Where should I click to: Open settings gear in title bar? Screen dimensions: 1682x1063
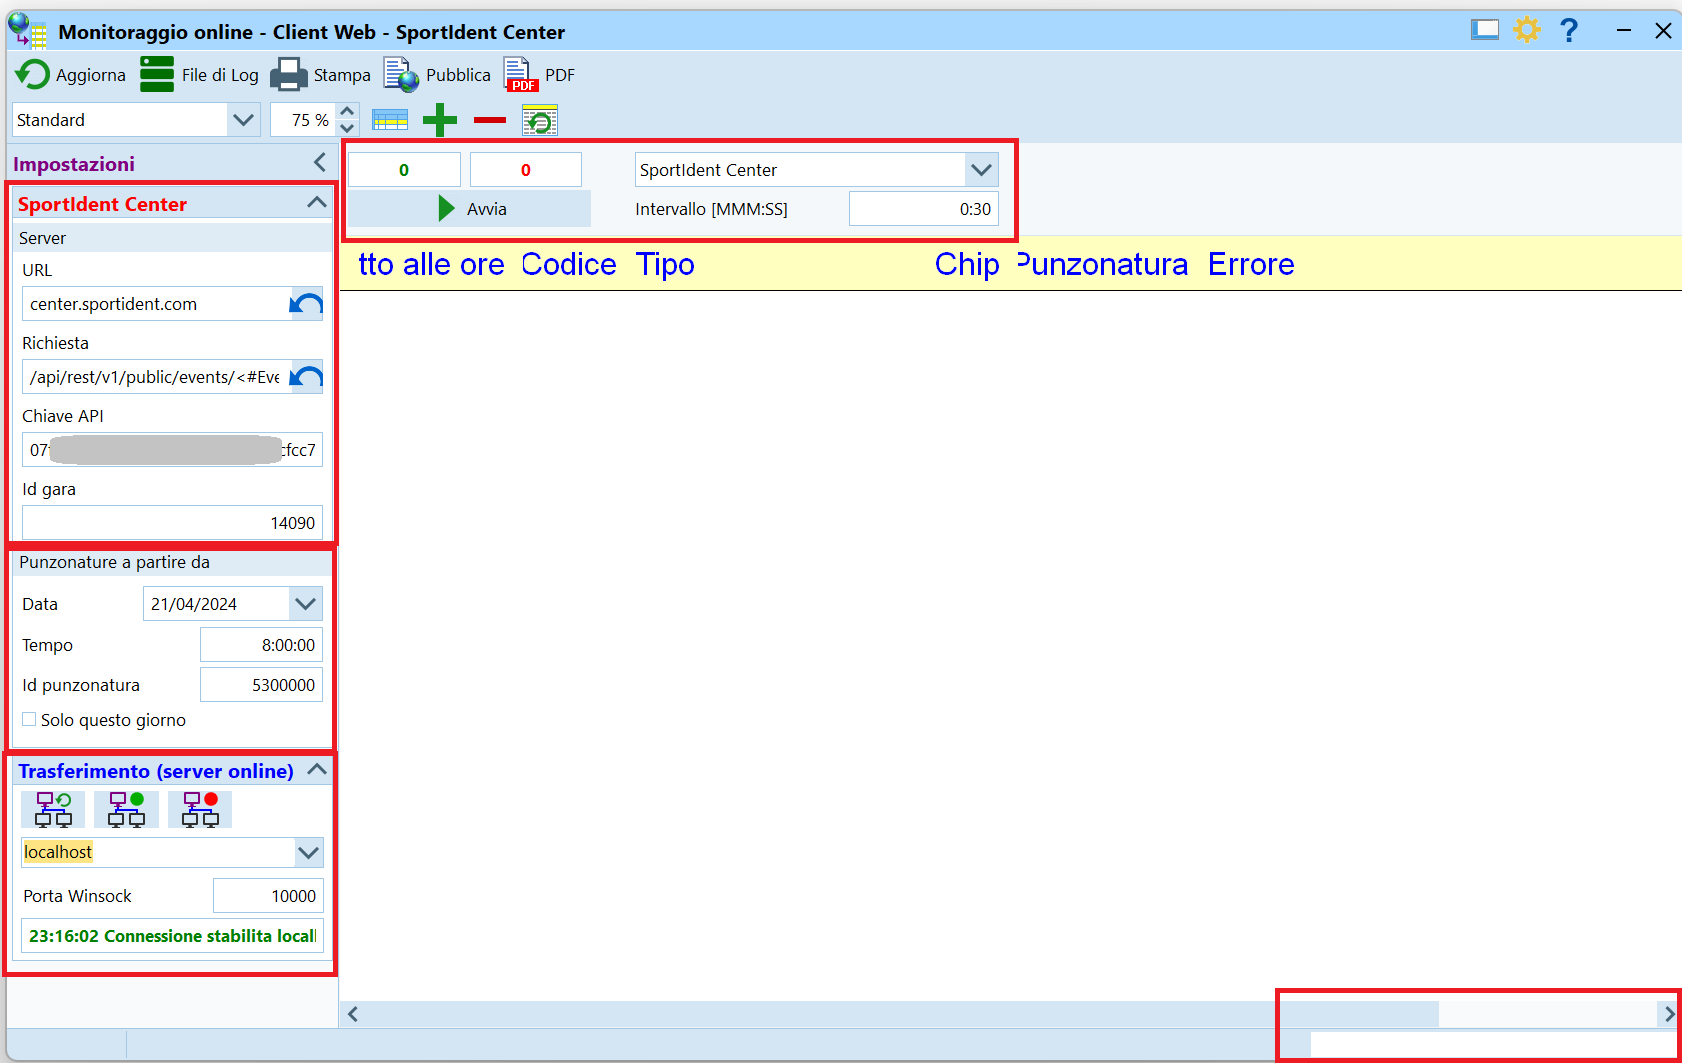click(x=1527, y=30)
